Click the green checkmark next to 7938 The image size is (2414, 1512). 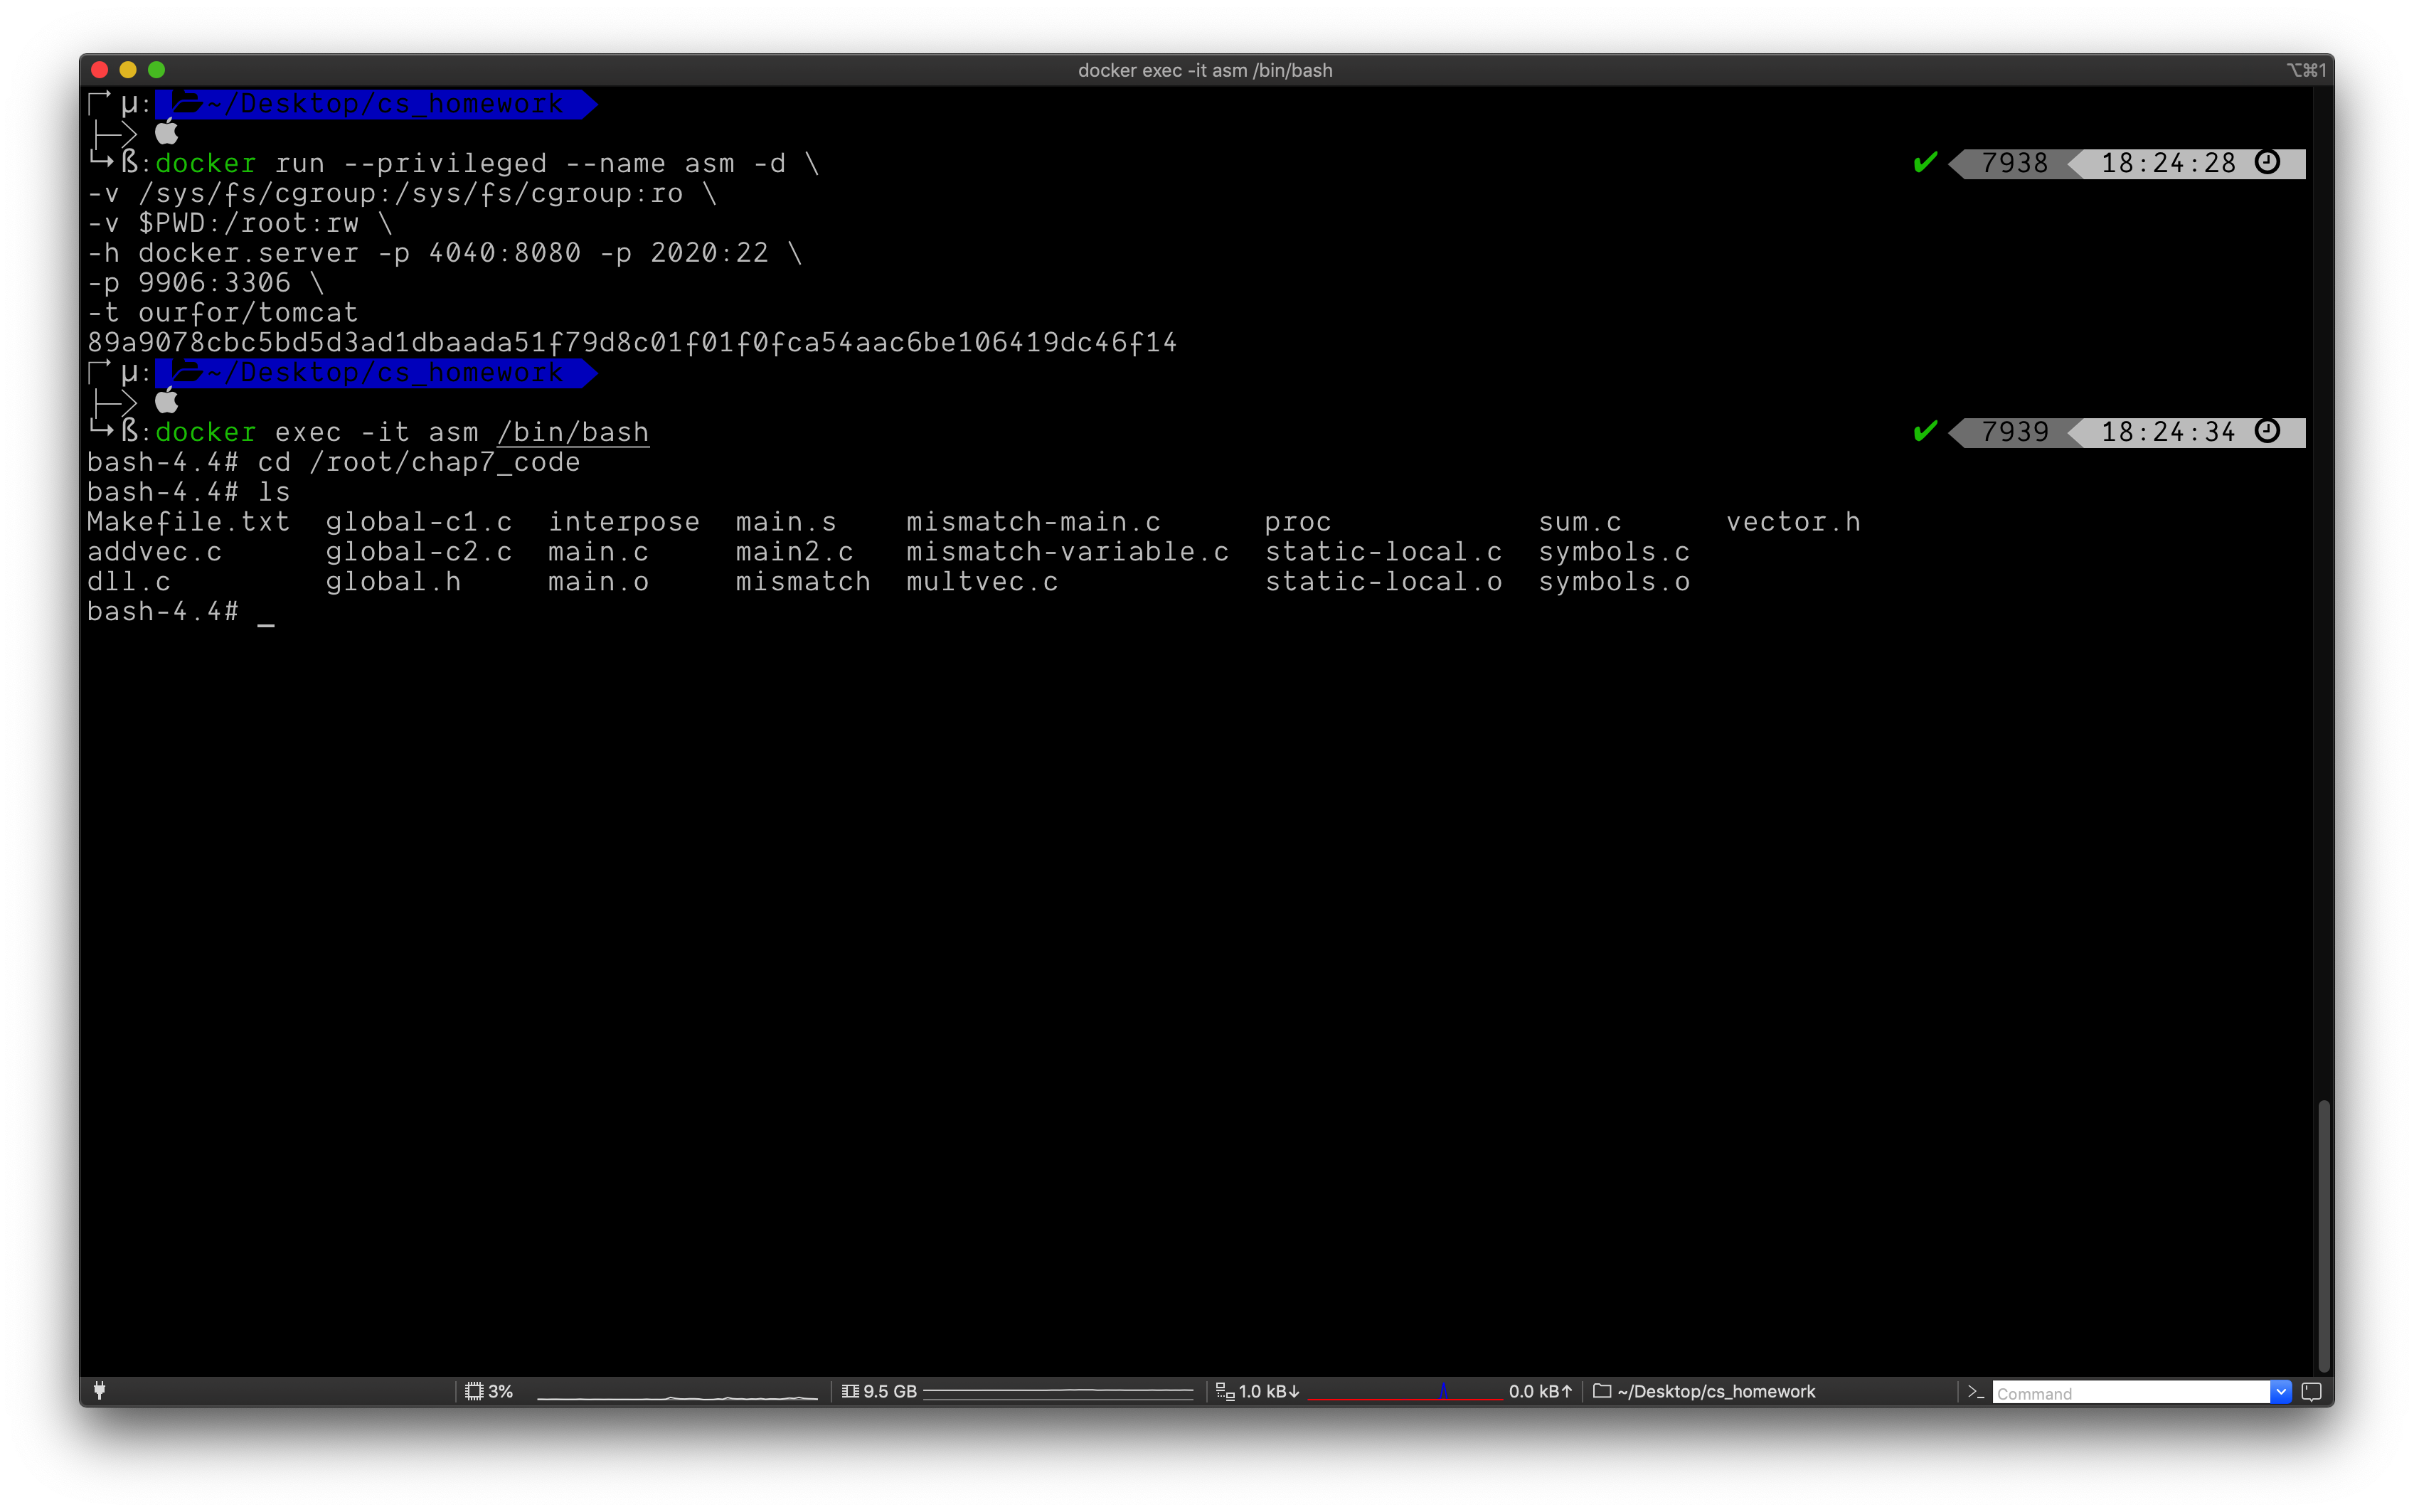(1925, 163)
